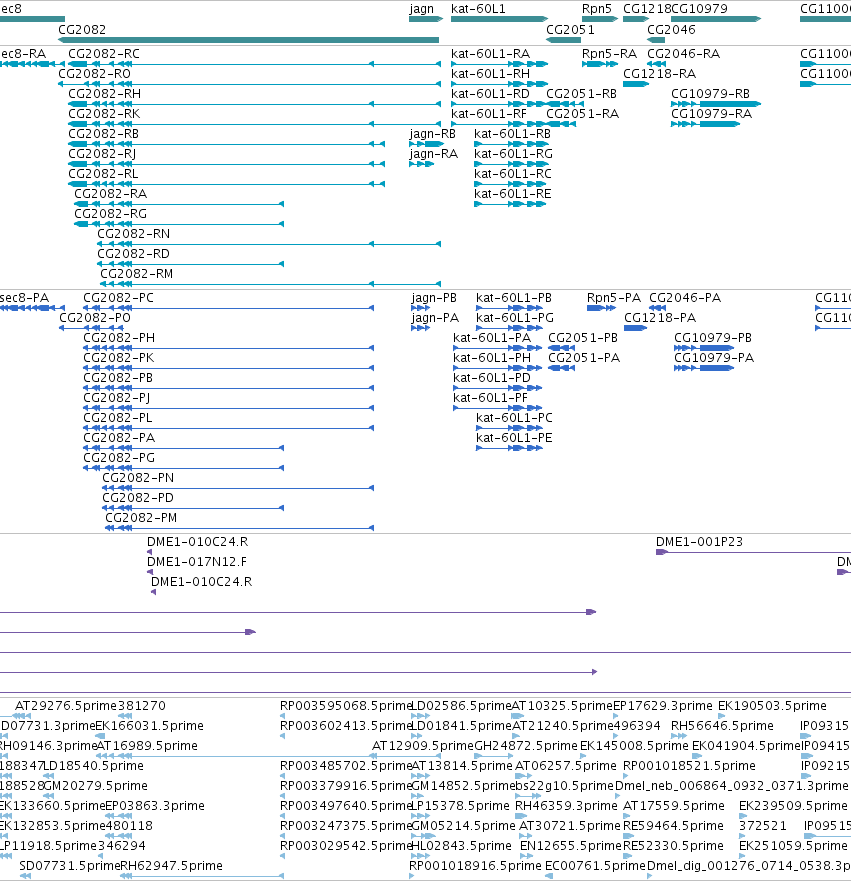Select the CG2082-RM transcript label
This screenshot has width=851, height=881.
[136, 274]
